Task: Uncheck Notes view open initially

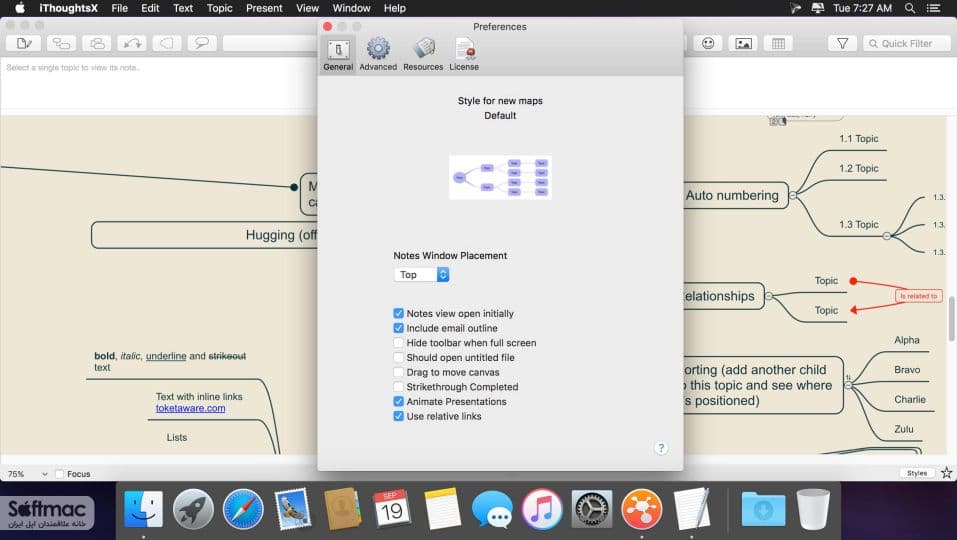Action: tap(399, 313)
